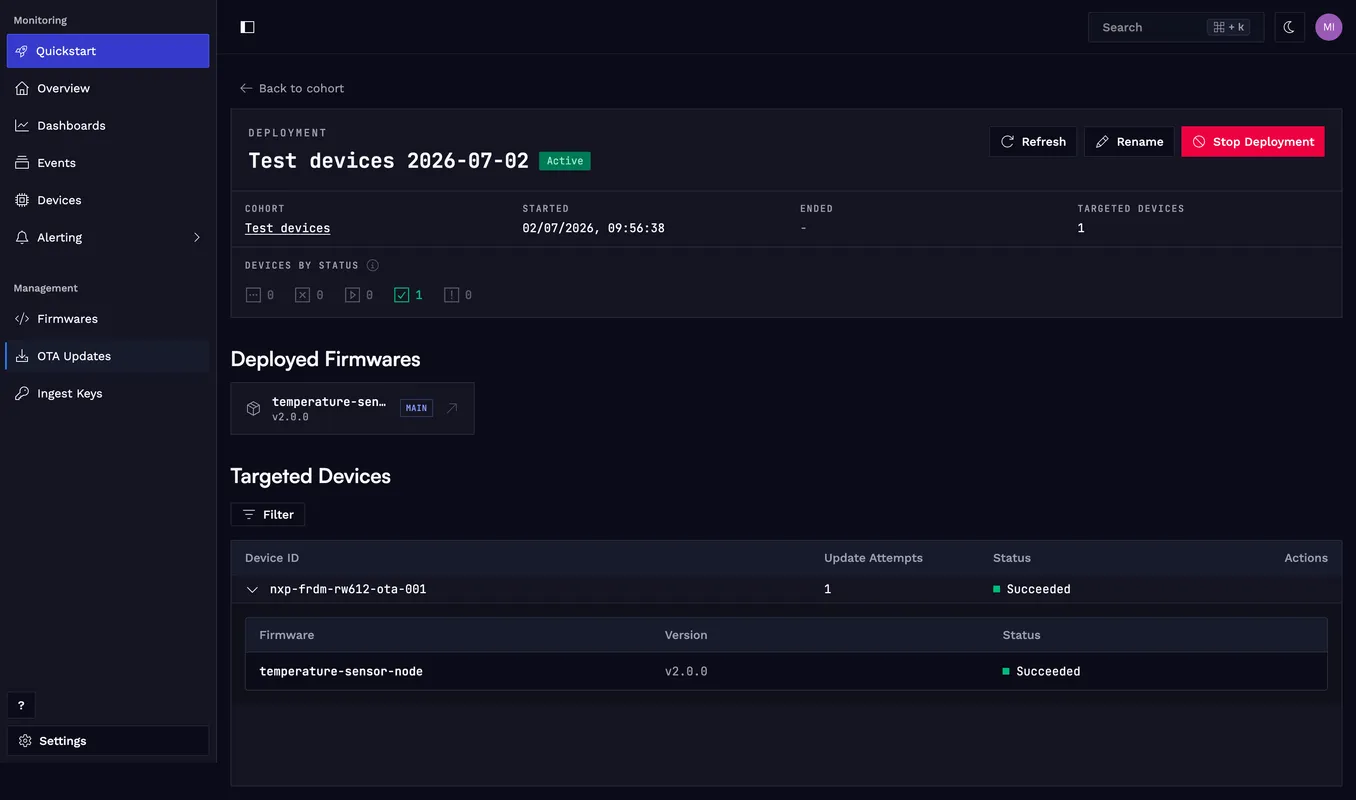Image resolution: width=1356 pixels, height=800 pixels.
Task: Go to Dashboards
Action: click(x=108, y=125)
